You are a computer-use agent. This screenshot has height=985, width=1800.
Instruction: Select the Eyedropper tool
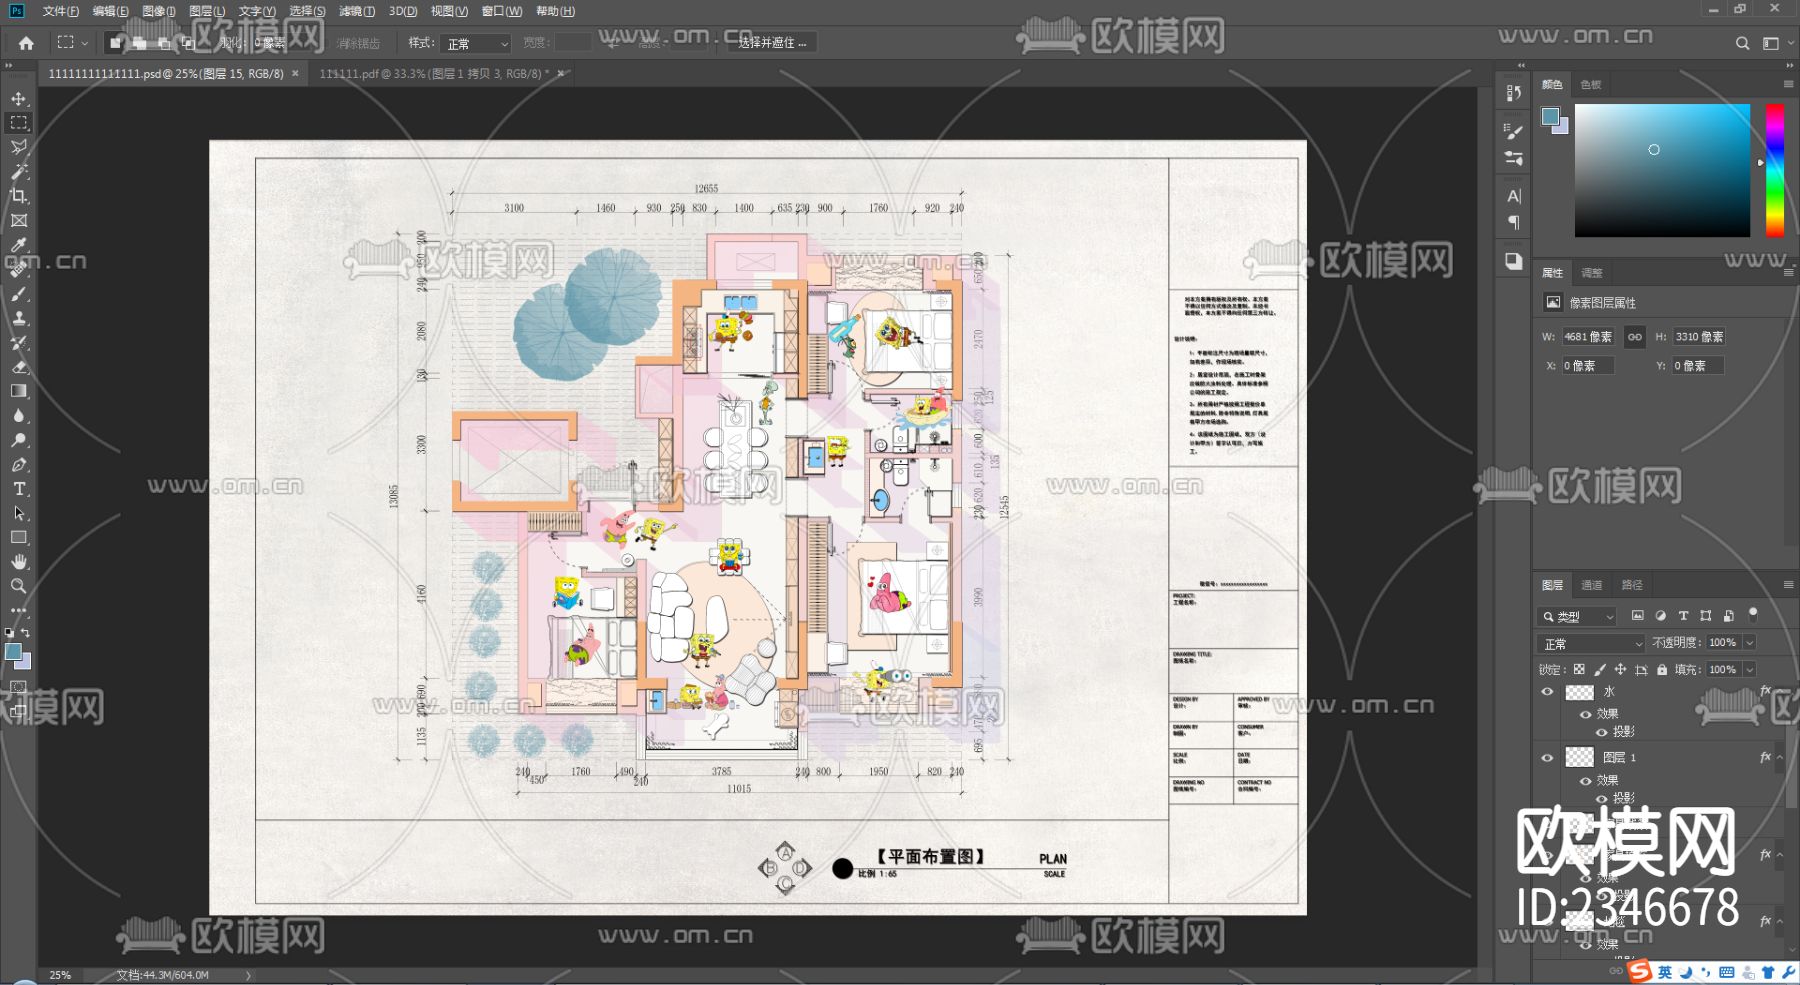coord(19,245)
